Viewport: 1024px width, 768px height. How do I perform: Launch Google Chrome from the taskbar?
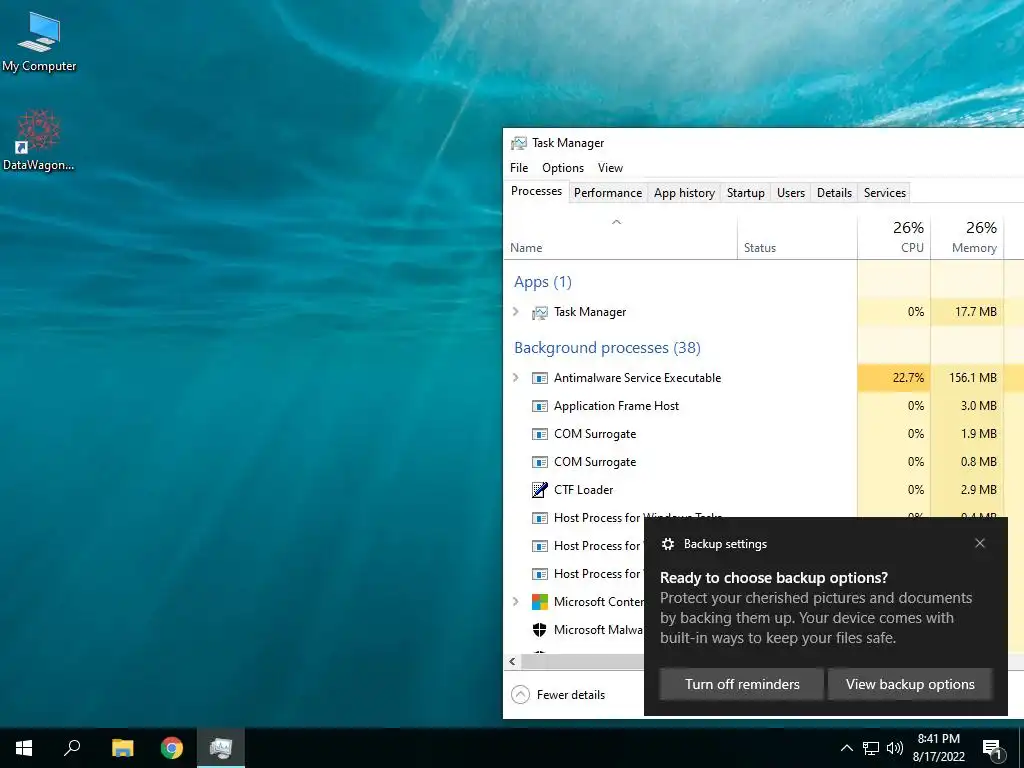click(x=172, y=748)
